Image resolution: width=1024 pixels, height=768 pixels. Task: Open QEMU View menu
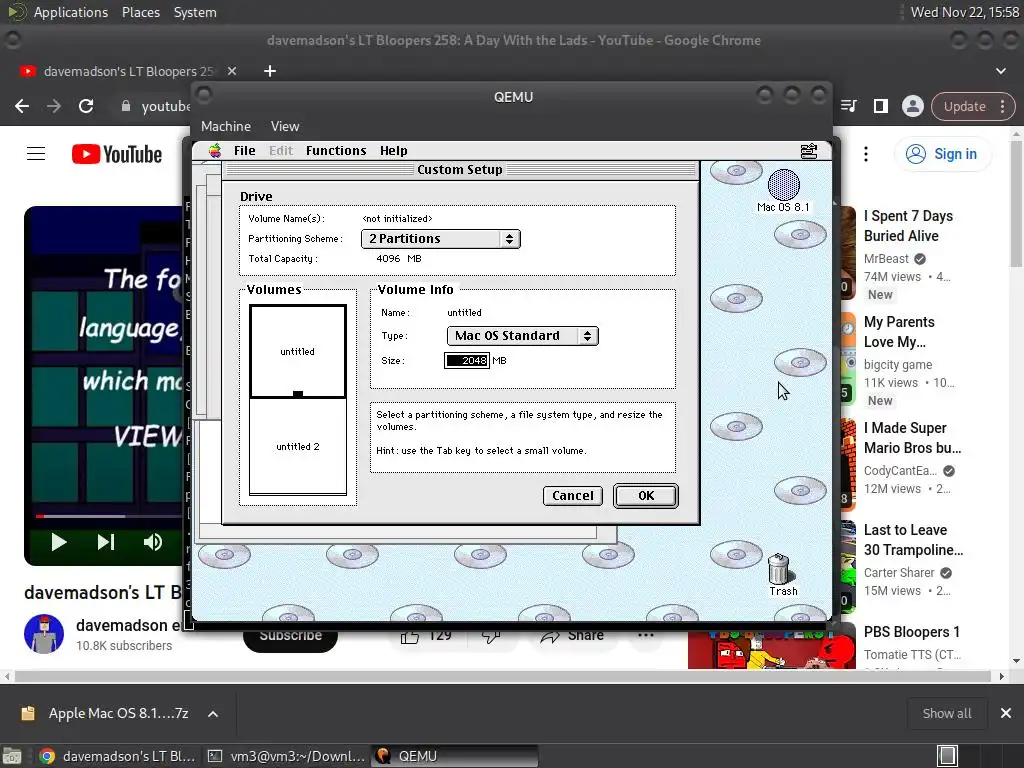(285, 126)
